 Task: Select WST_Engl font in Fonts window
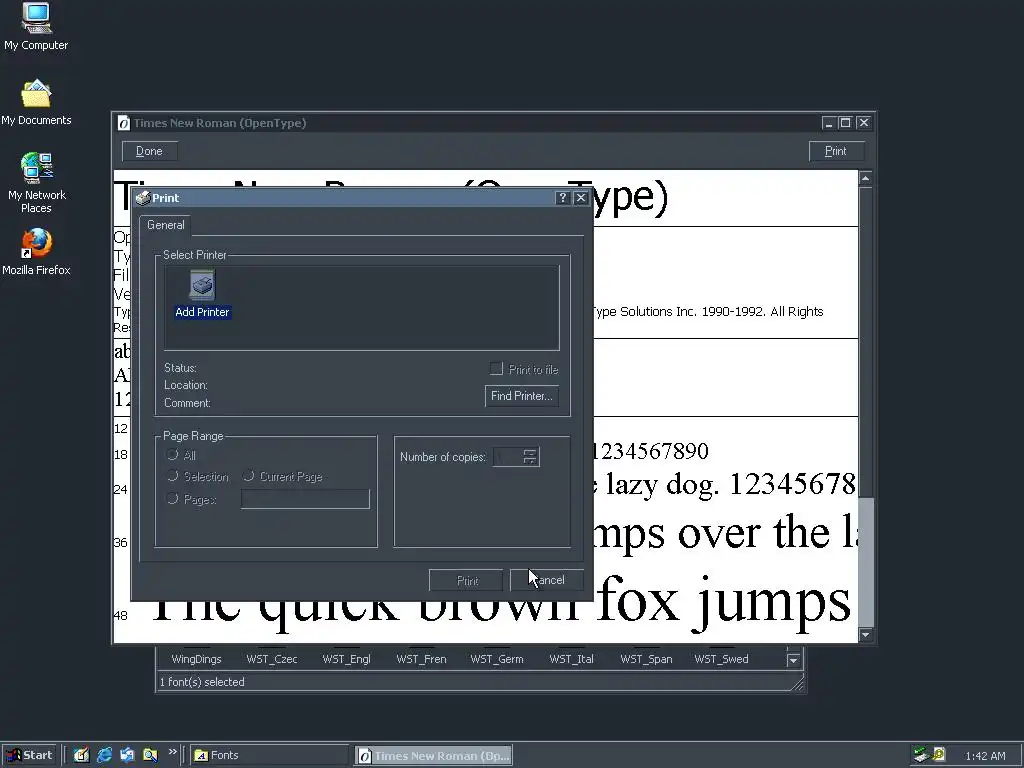pos(346,659)
